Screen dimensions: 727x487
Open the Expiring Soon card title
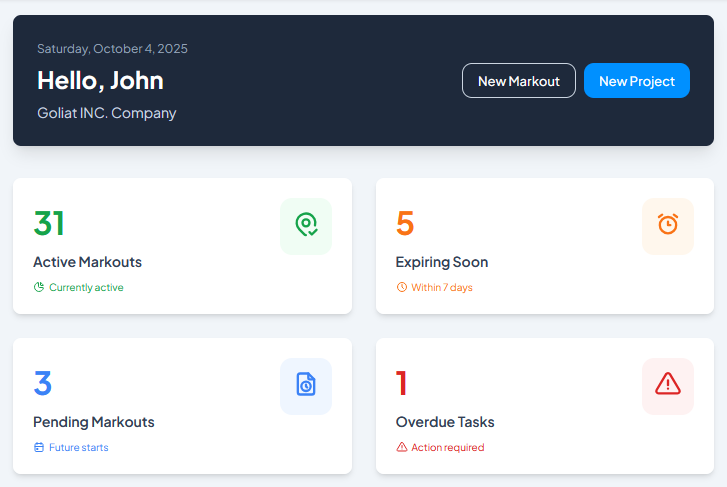coord(442,262)
